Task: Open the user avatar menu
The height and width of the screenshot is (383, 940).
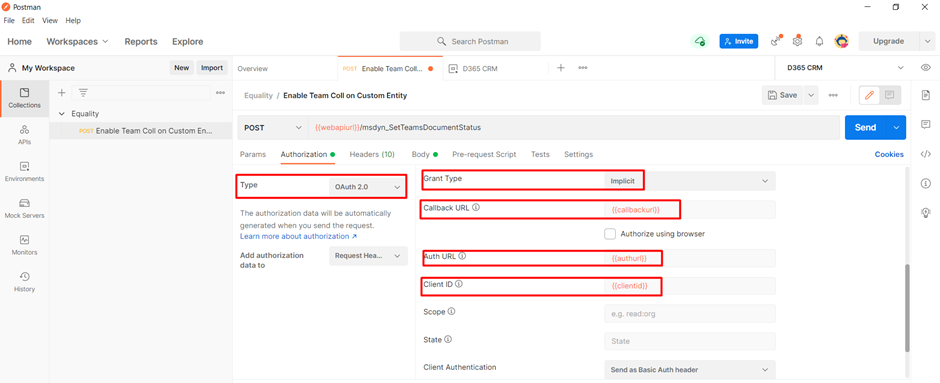Action: click(842, 41)
